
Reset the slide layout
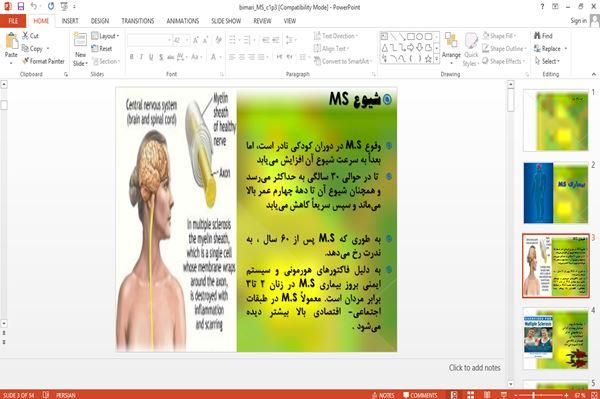(102, 49)
